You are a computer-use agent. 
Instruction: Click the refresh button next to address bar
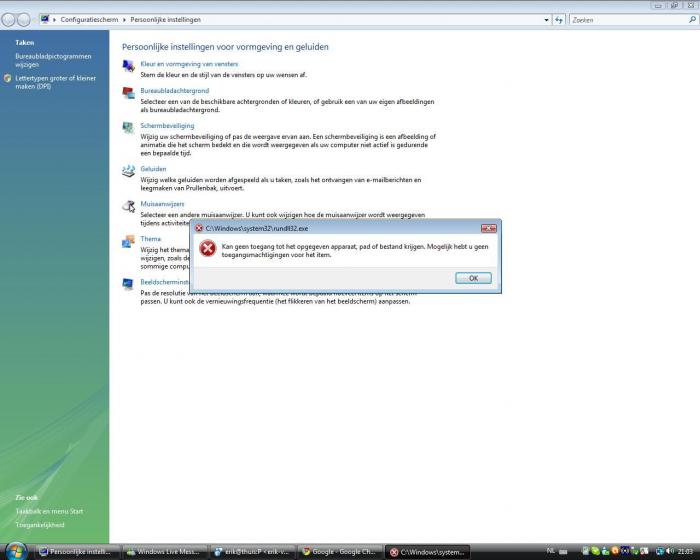[x=559, y=20]
